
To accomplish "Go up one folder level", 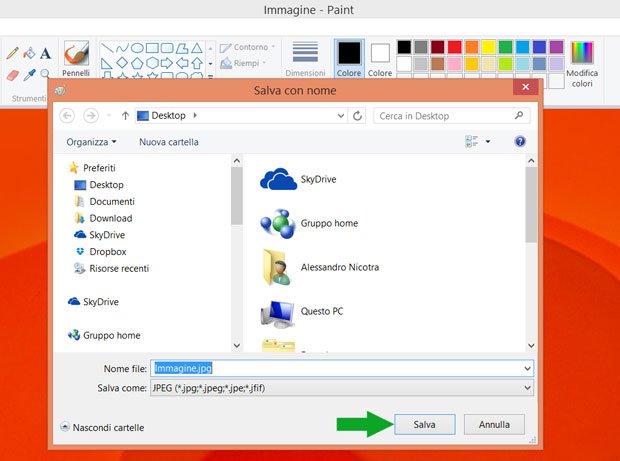I will coord(125,116).
